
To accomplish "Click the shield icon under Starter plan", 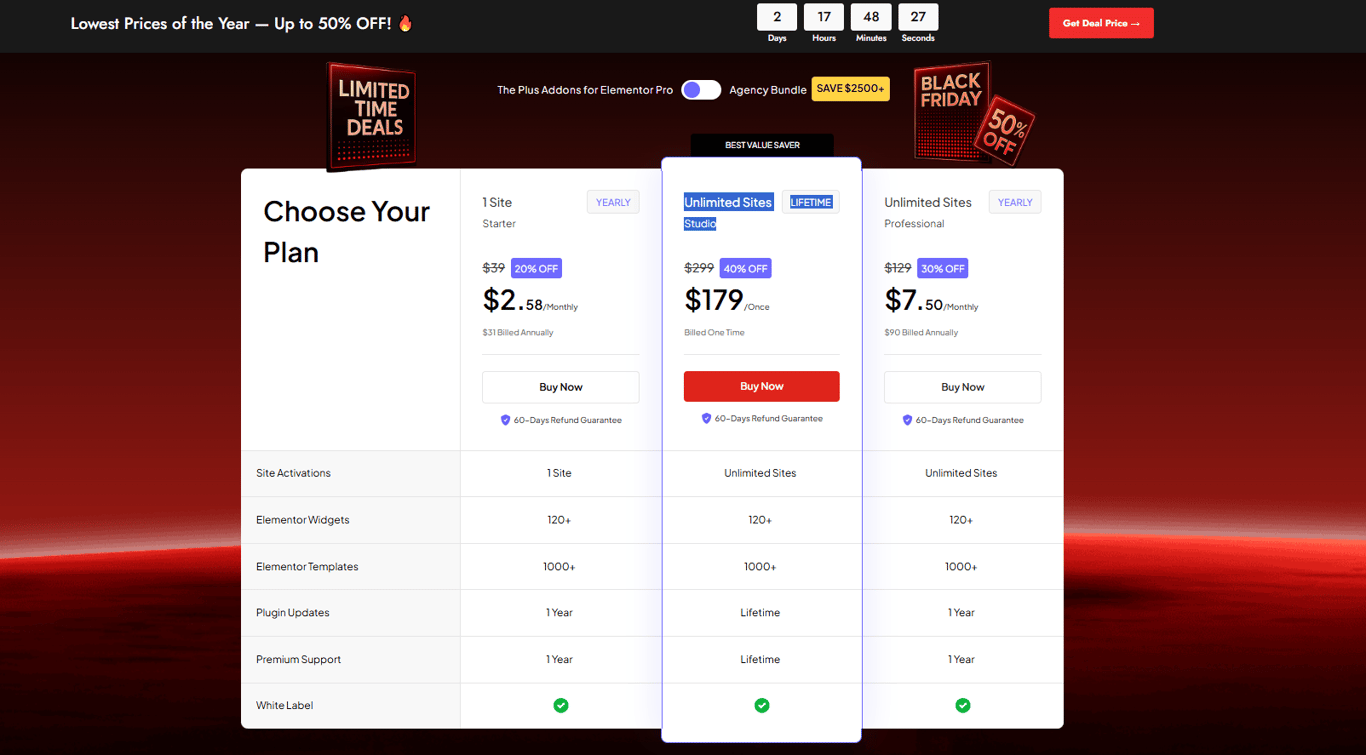I will [505, 420].
